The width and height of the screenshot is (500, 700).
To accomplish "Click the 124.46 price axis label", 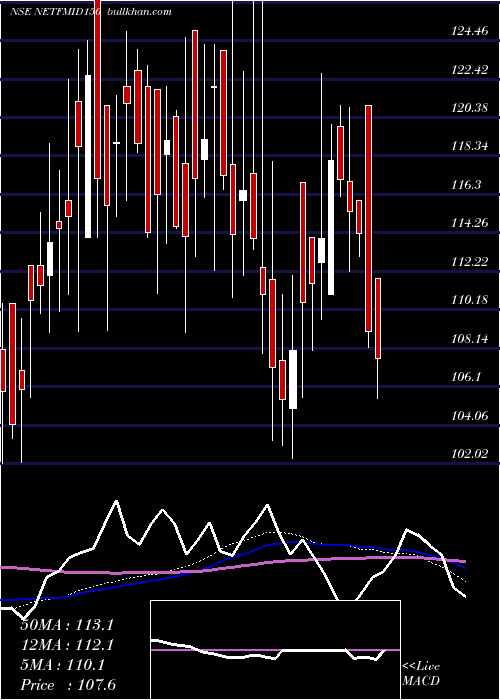I will tap(470, 31).
